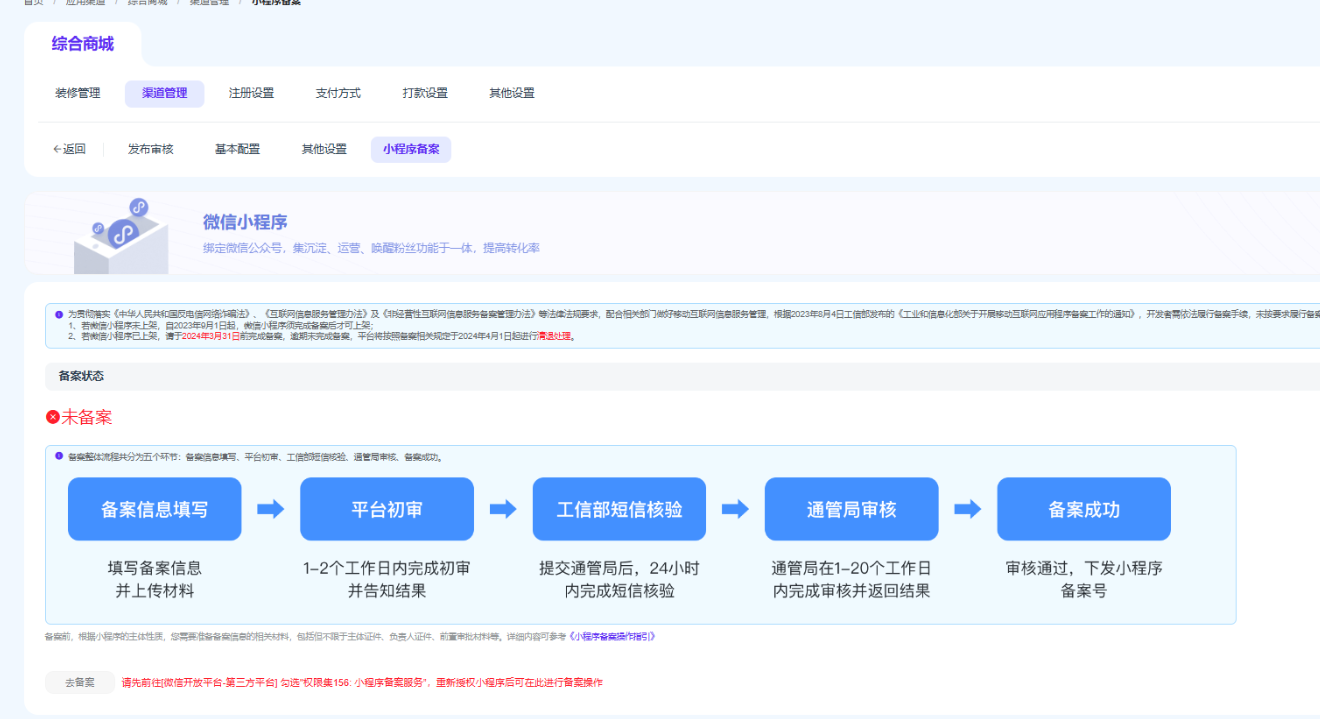This screenshot has height=719, width=1320.
Task: Select the 支付方式 tab
Action: [x=338, y=93]
